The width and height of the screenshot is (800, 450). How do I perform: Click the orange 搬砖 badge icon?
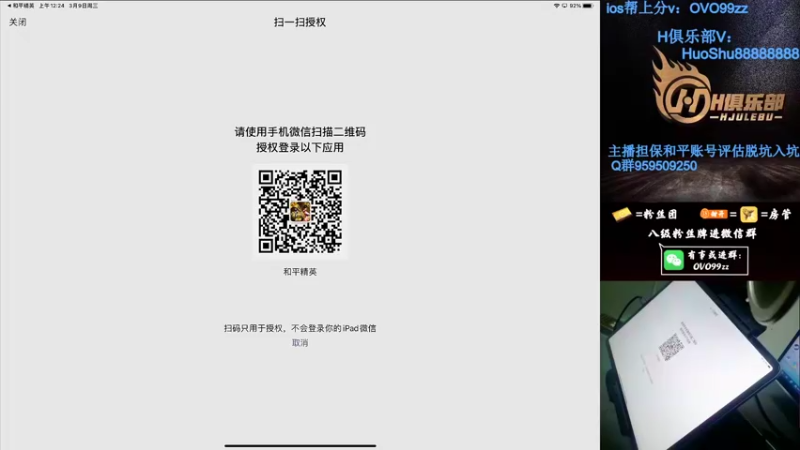click(714, 214)
